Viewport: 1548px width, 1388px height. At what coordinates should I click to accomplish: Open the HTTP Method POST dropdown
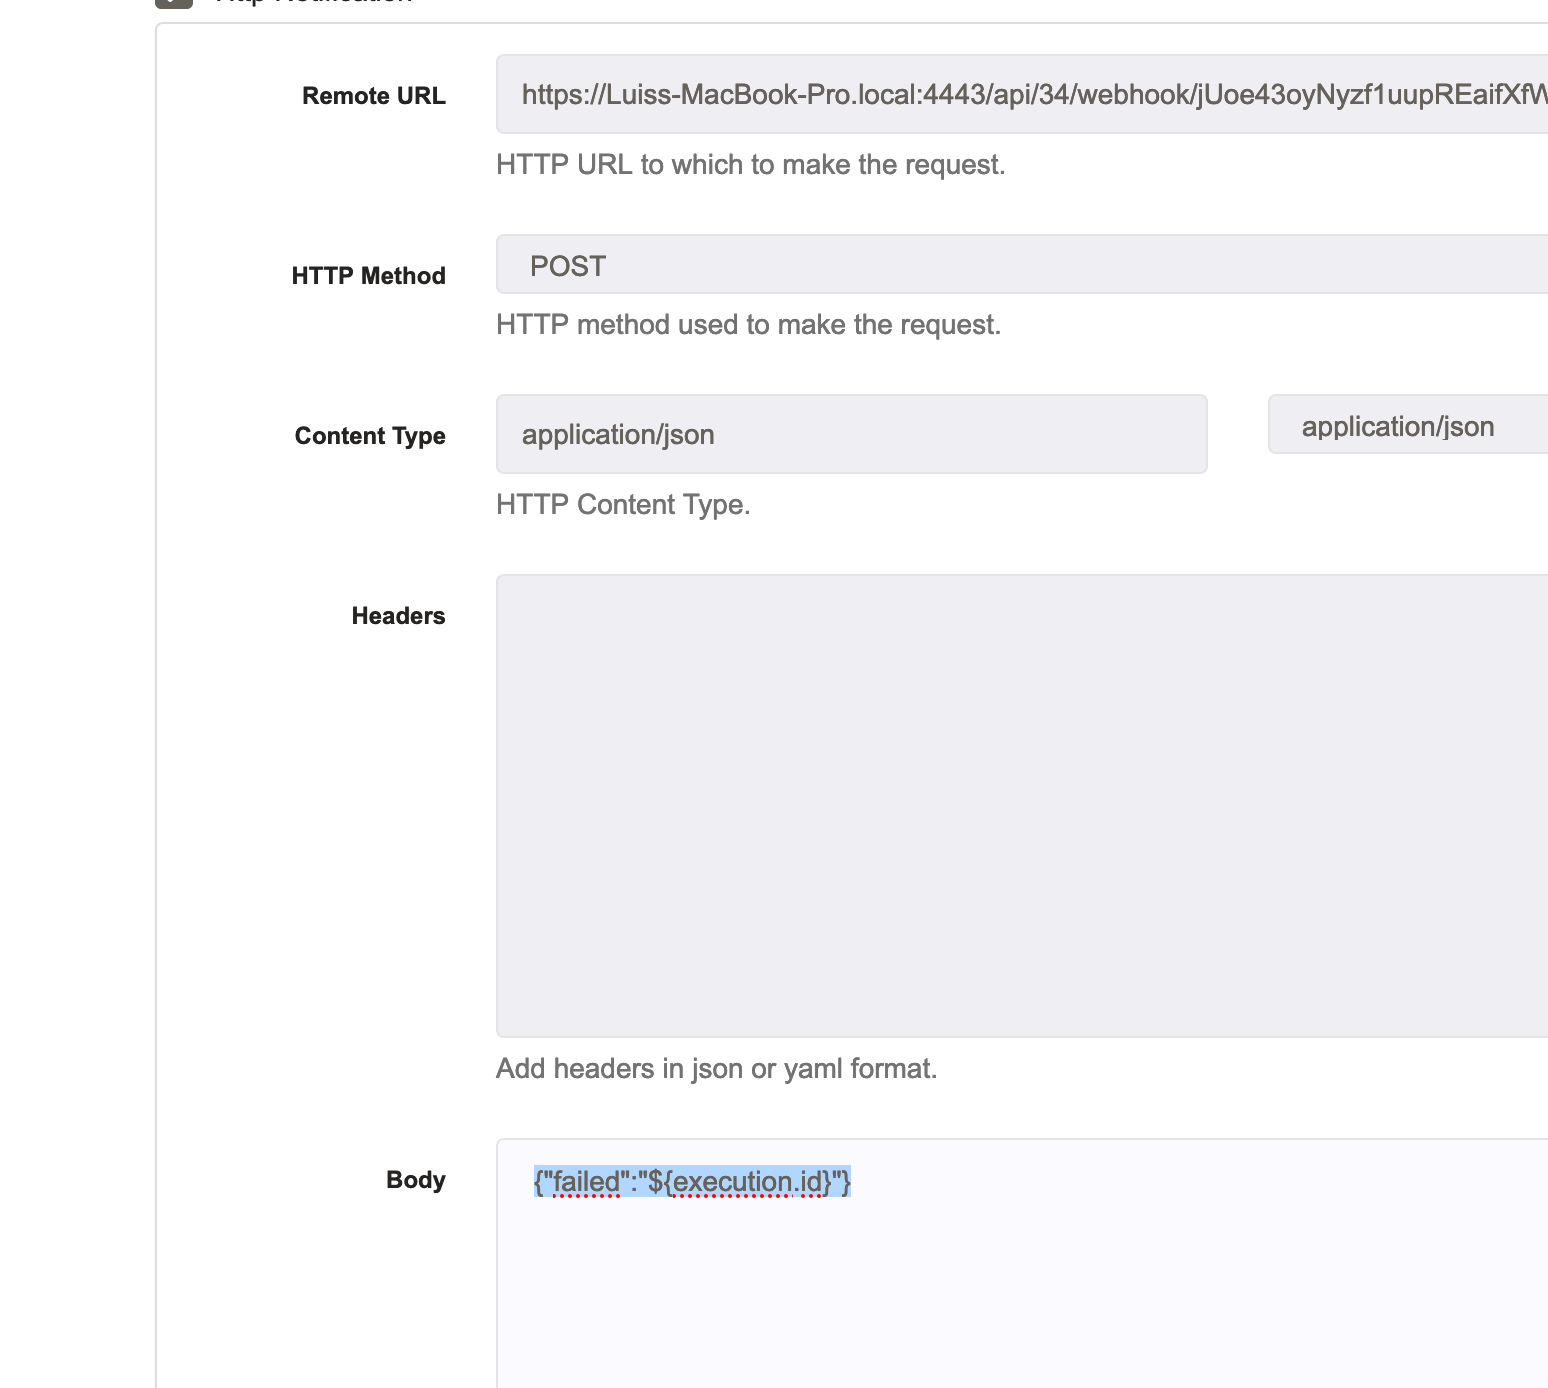point(1022,264)
